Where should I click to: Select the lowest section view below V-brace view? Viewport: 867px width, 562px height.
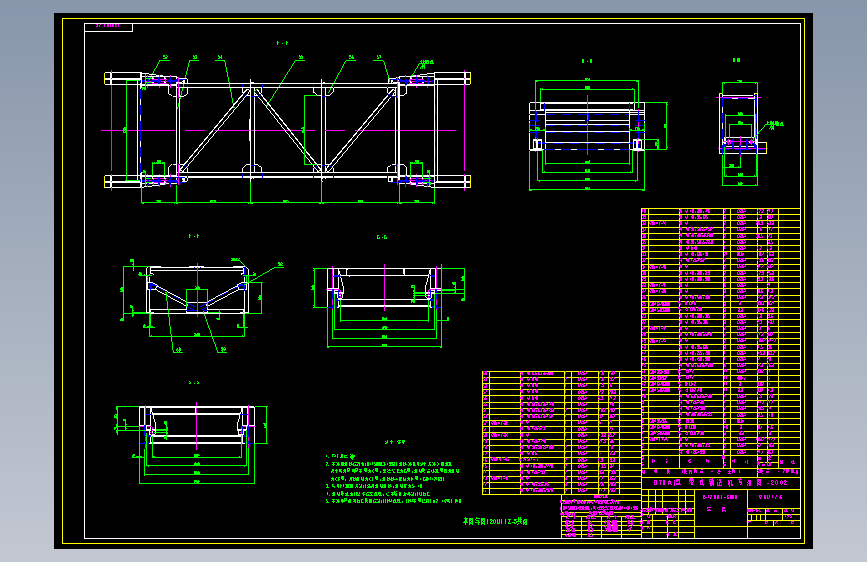coord(191,444)
